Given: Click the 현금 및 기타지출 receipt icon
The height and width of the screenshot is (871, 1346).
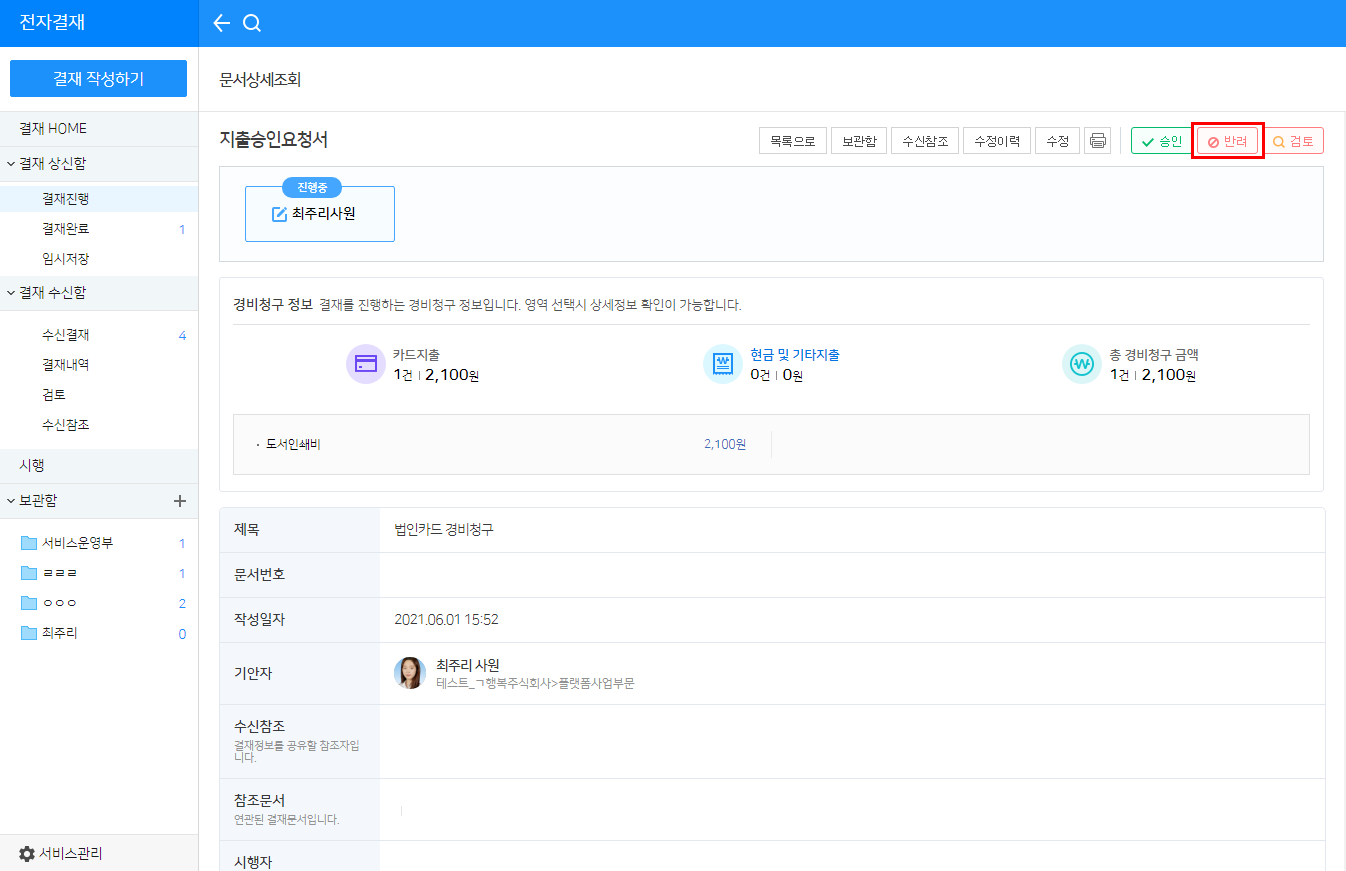Looking at the screenshot, I should pyautogui.click(x=723, y=364).
